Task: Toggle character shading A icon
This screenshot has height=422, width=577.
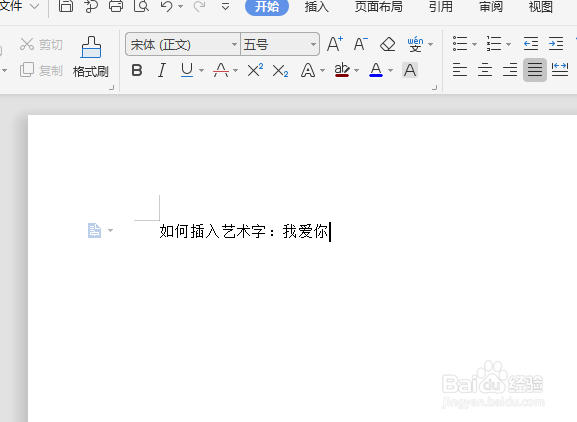Action: (x=410, y=70)
